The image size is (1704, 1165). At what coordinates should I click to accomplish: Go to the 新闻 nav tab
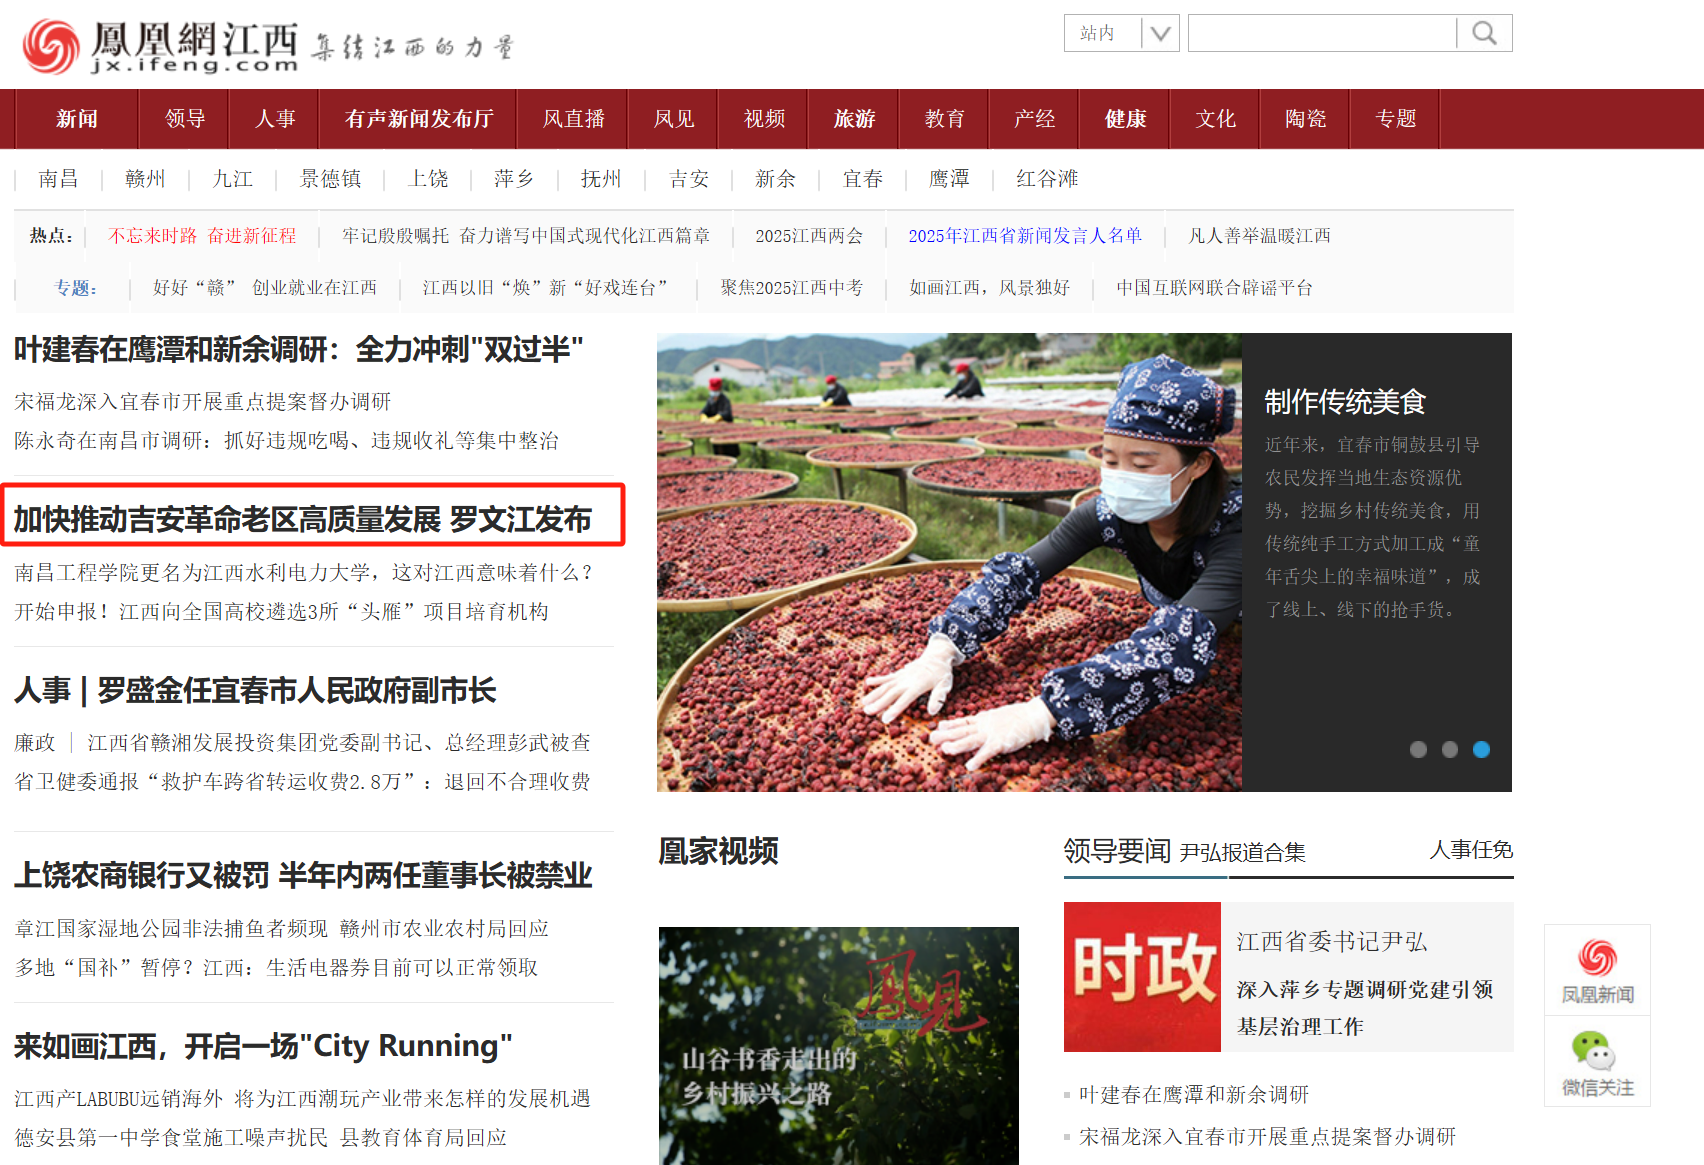pos(77,119)
